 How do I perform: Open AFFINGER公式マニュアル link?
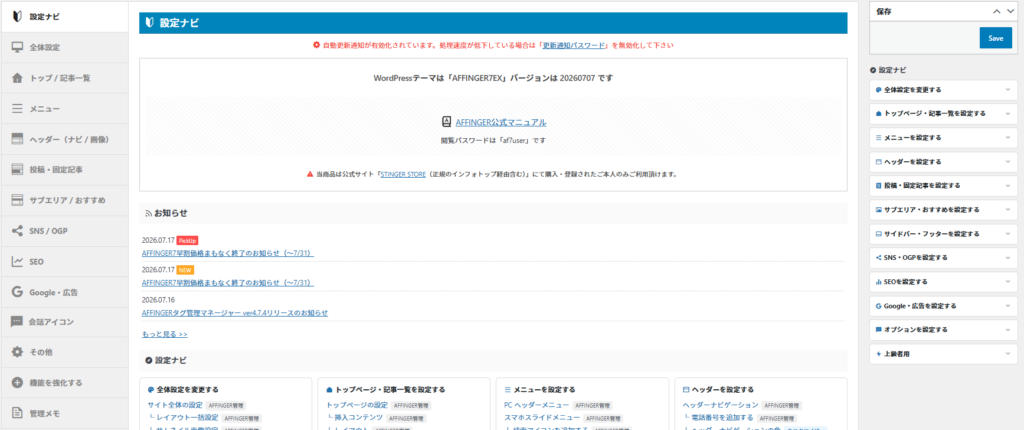[501, 122]
